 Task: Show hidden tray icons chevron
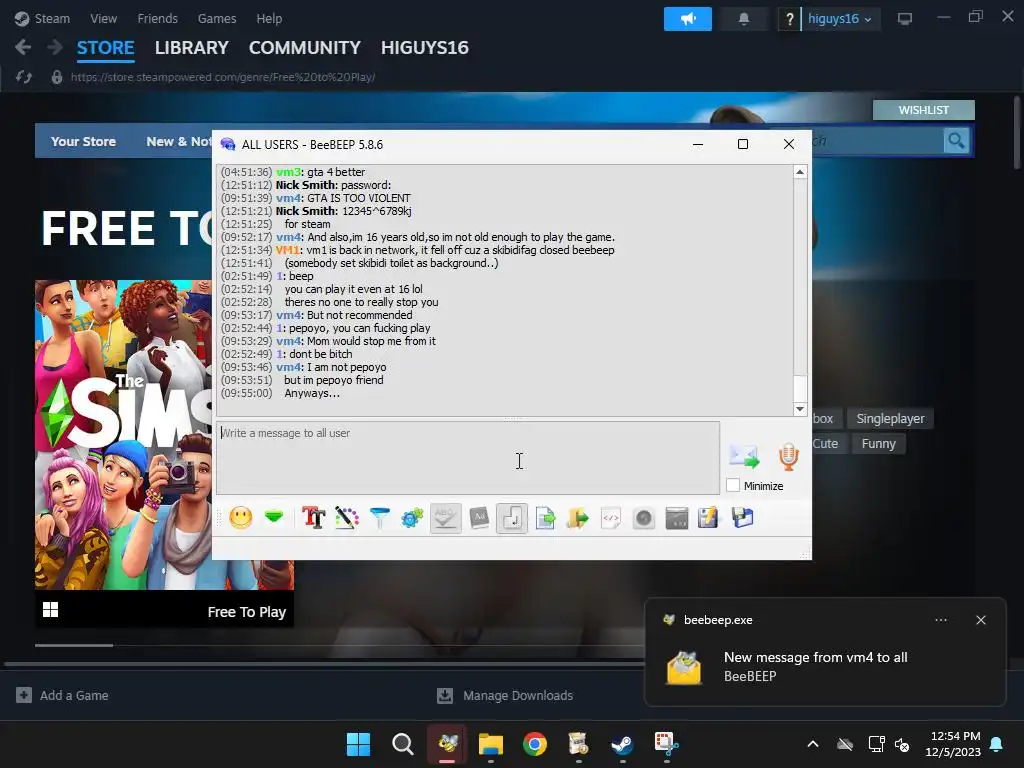click(x=813, y=744)
